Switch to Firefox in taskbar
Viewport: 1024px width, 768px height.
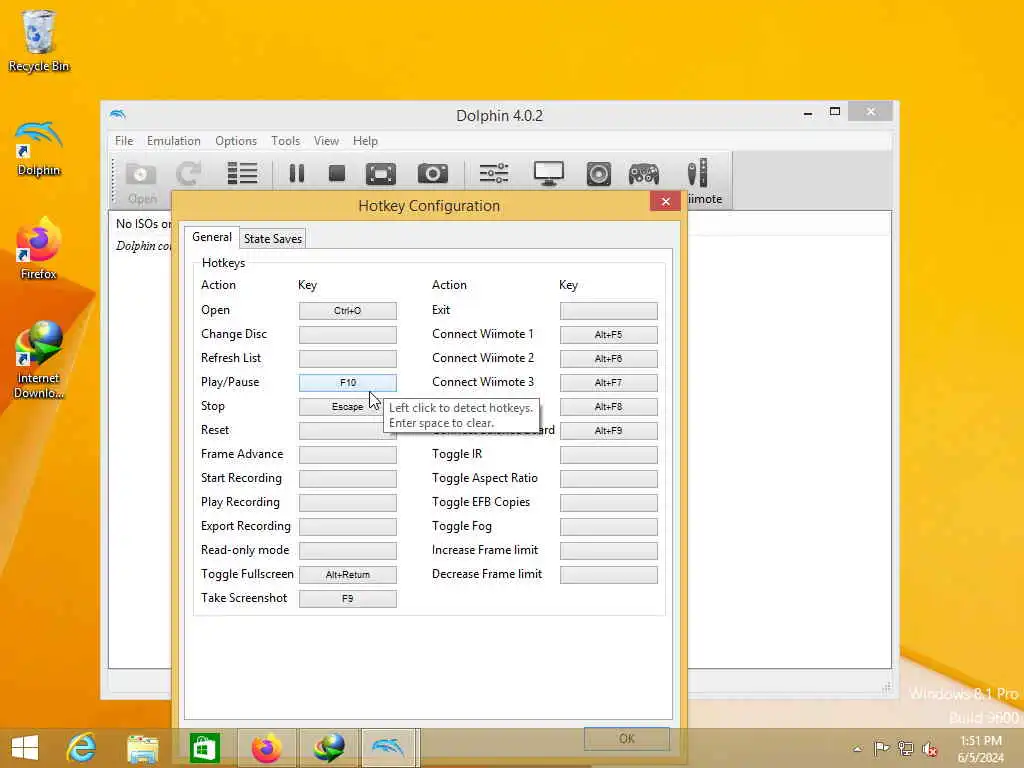coord(266,748)
